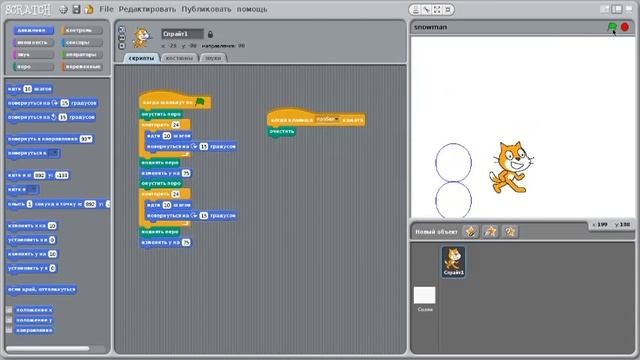The image size is (640, 360).
Task: Choose new sprite from file
Action: (490, 232)
